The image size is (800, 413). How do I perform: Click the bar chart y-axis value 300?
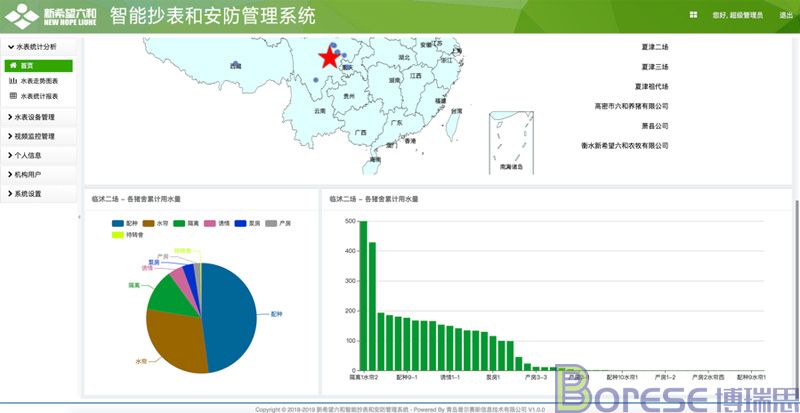(350, 281)
